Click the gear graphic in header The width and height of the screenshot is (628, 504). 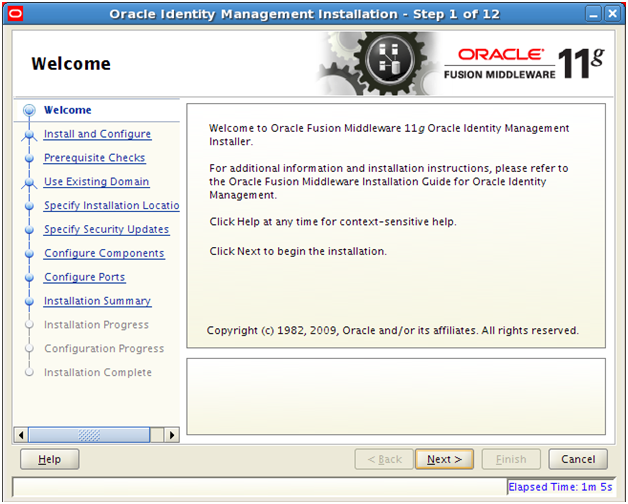click(x=378, y=63)
